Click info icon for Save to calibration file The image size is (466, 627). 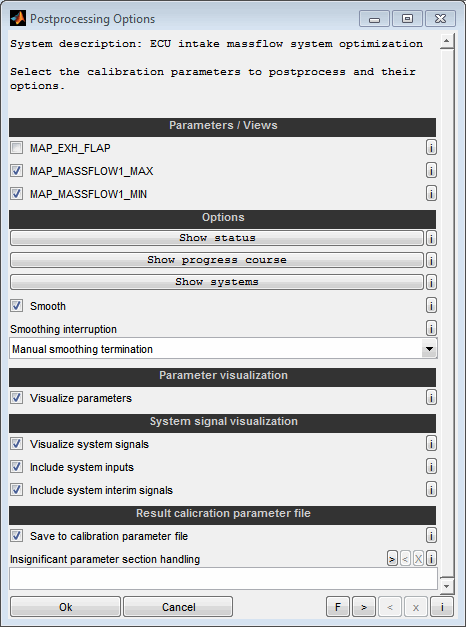(x=431, y=536)
